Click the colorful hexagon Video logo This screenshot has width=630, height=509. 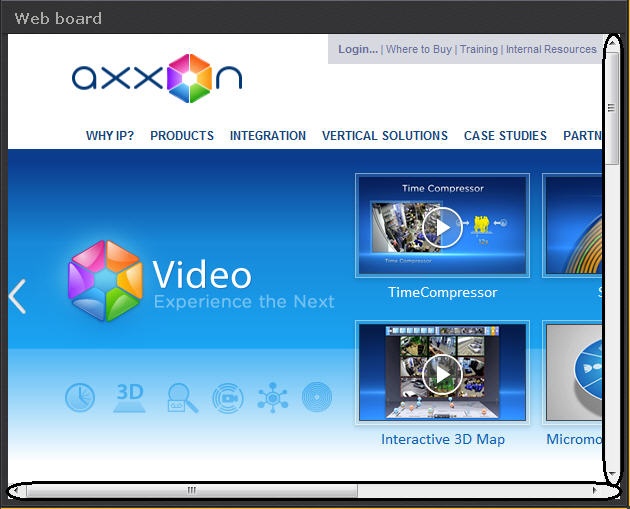pyautogui.click(x=105, y=281)
